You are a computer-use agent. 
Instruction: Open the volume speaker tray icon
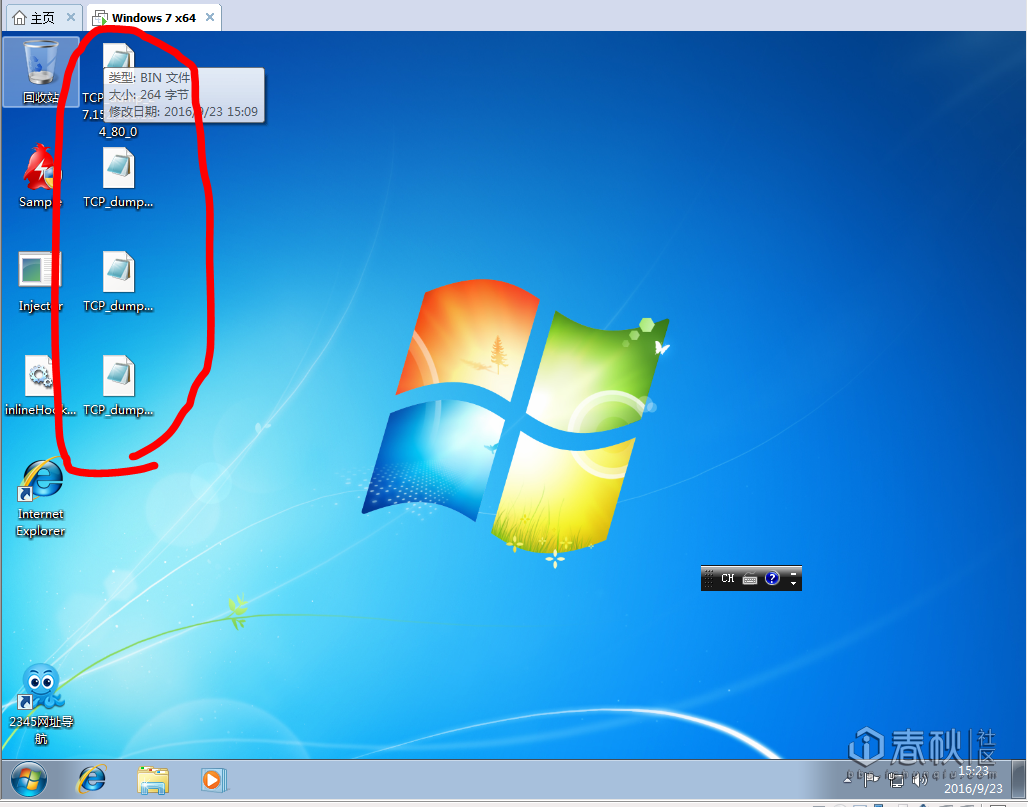(x=920, y=779)
